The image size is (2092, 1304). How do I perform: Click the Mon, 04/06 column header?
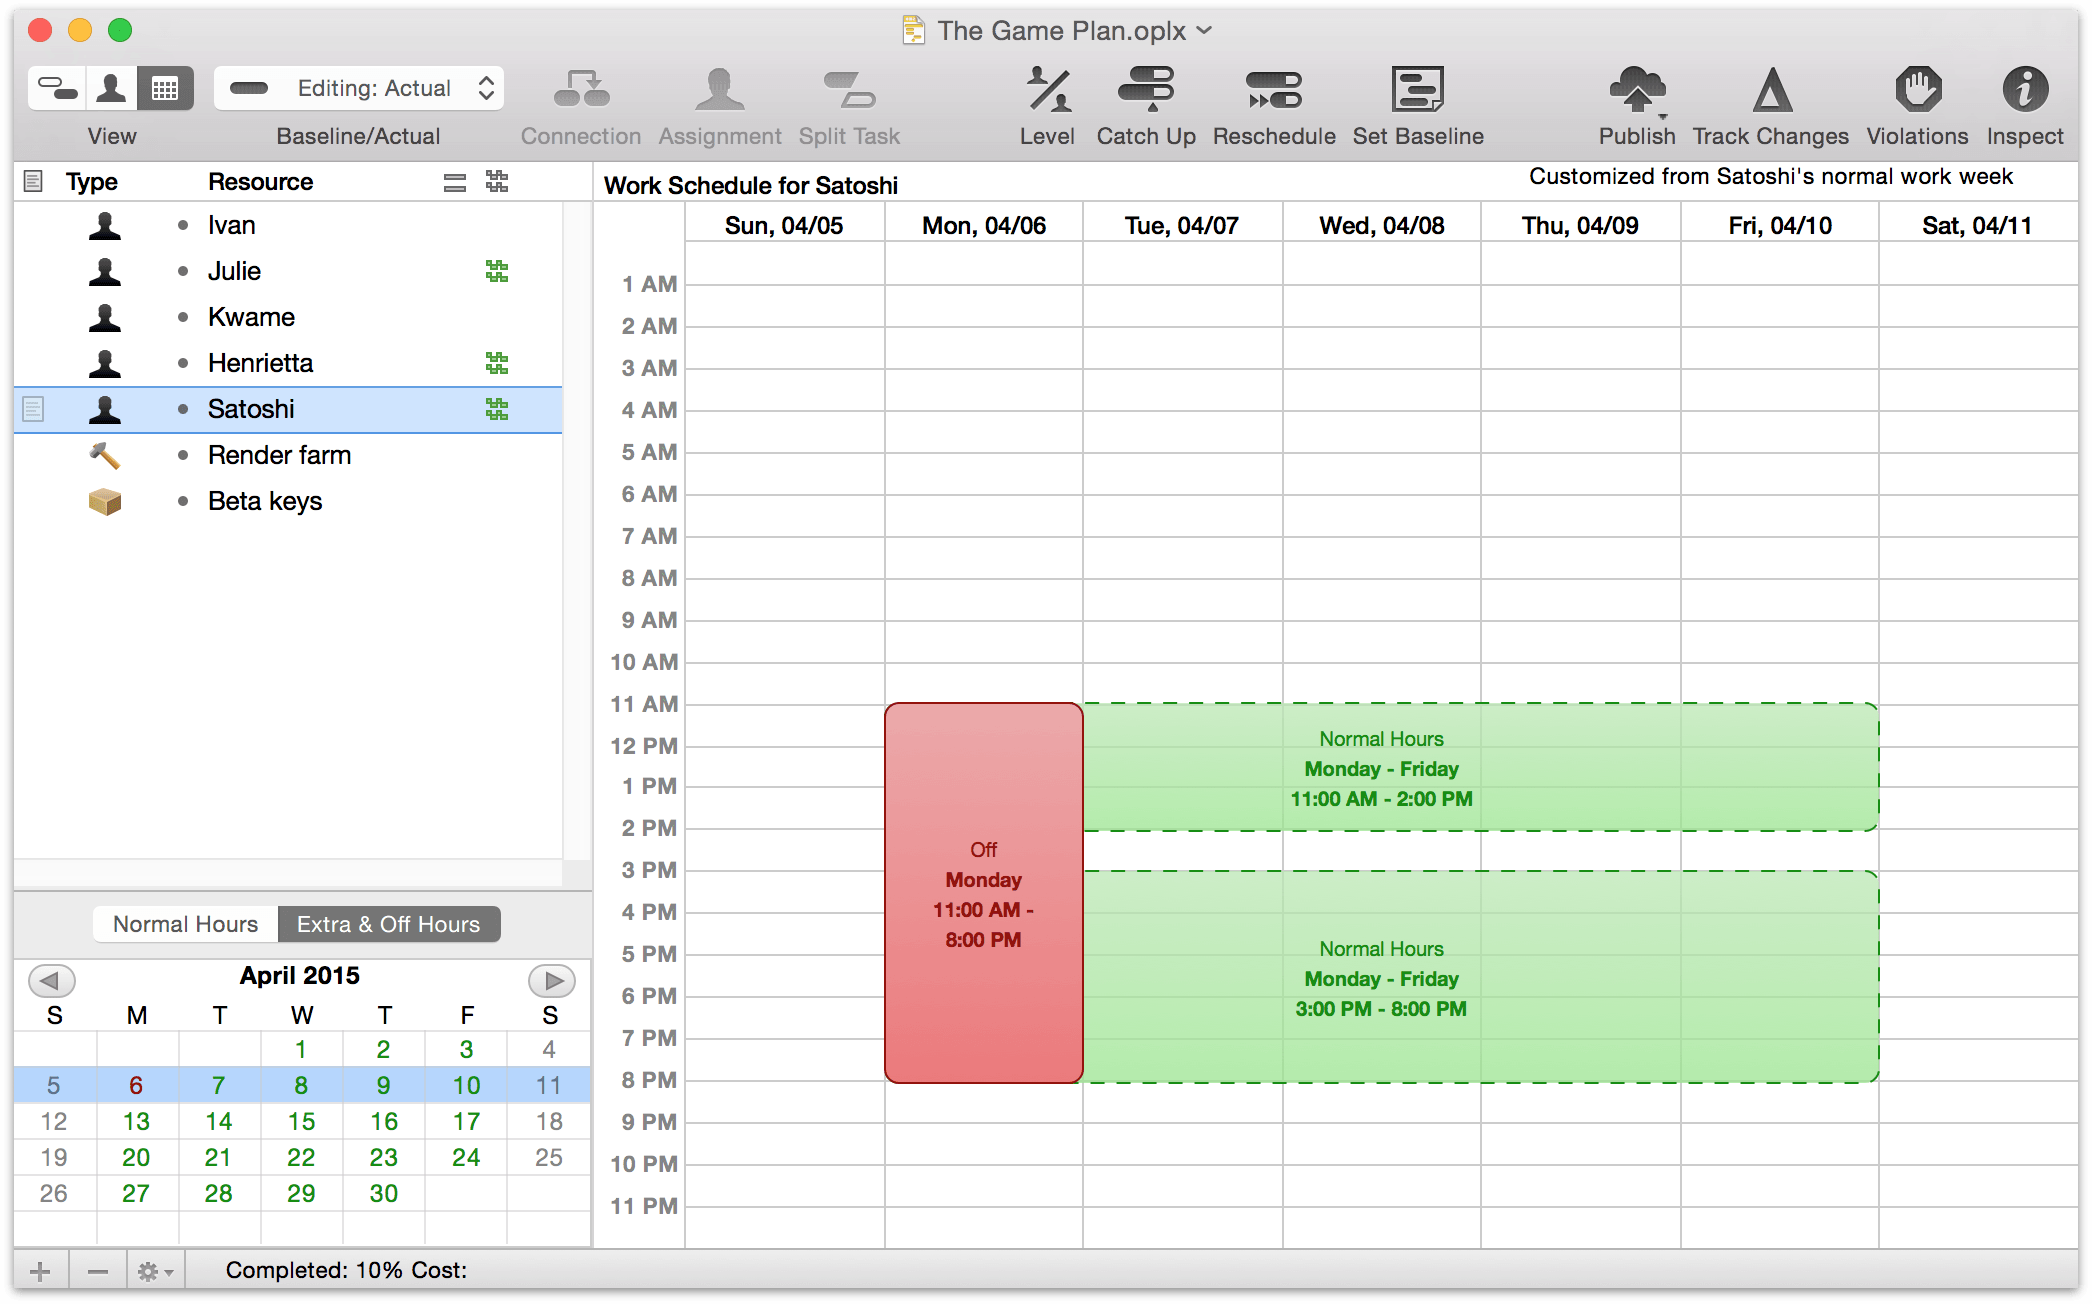984,225
